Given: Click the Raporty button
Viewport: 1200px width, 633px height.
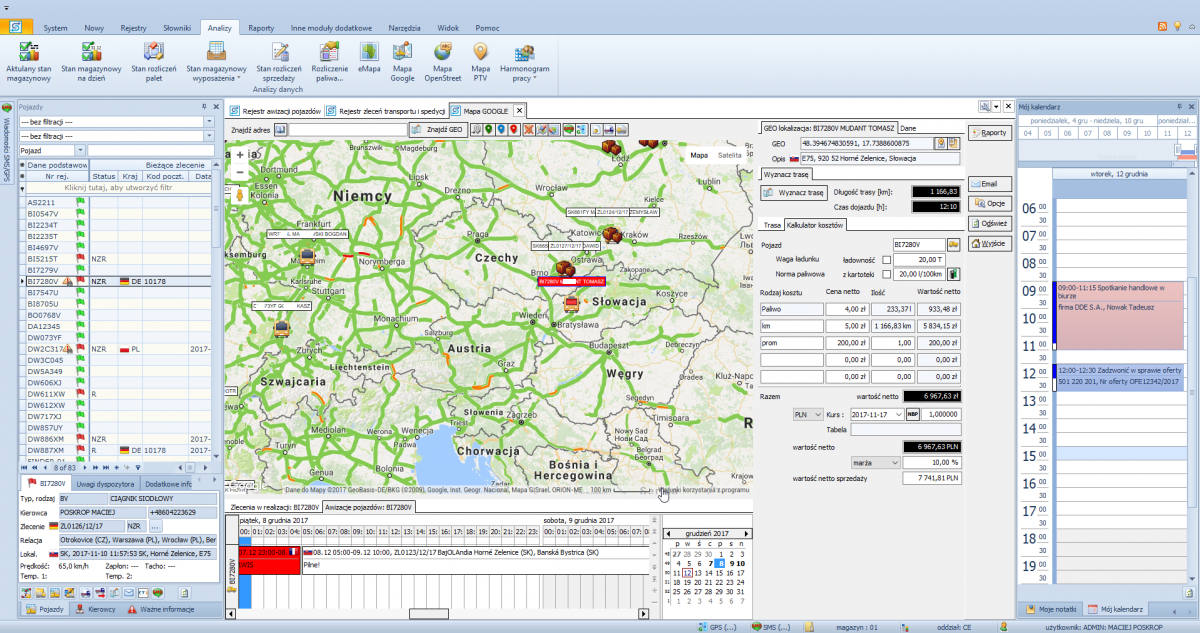Looking at the screenshot, I should (990, 132).
